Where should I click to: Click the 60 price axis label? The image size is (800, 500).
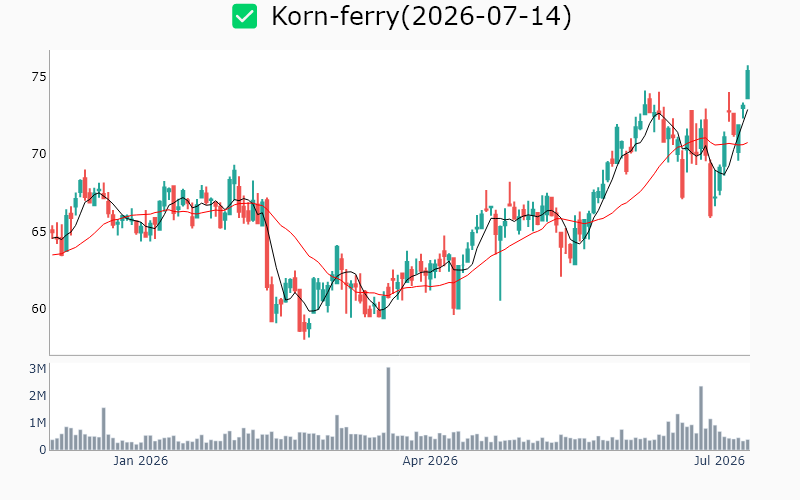point(39,309)
